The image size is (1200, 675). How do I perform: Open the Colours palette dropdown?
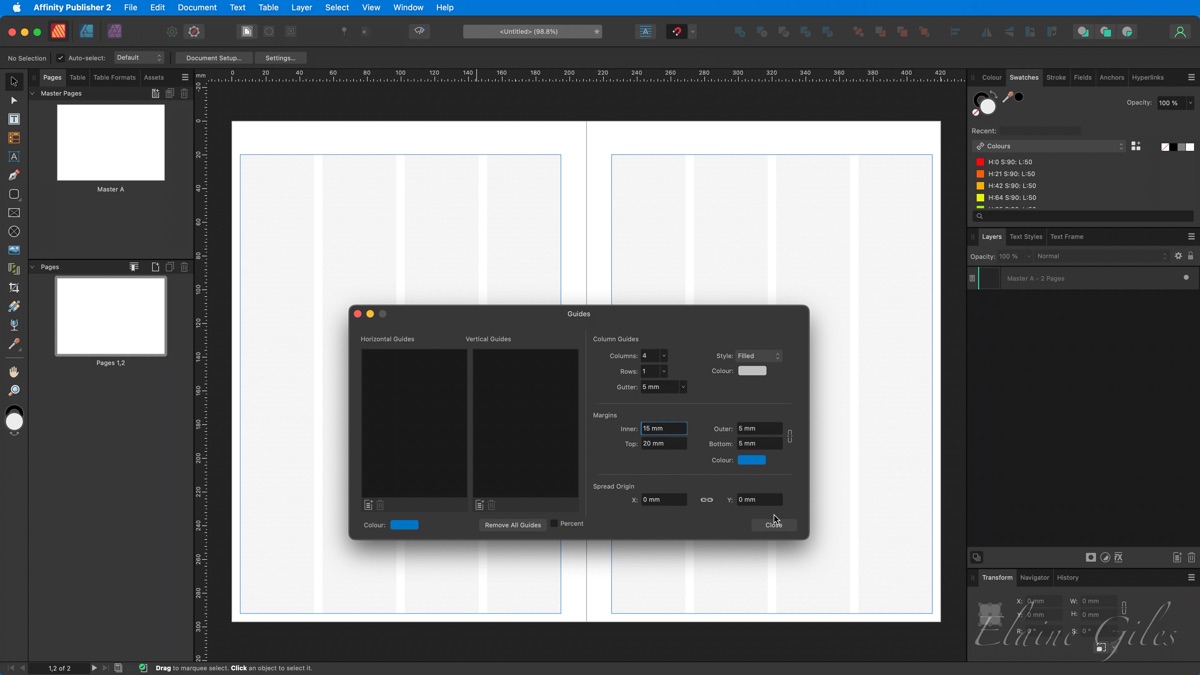click(1049, 146)
